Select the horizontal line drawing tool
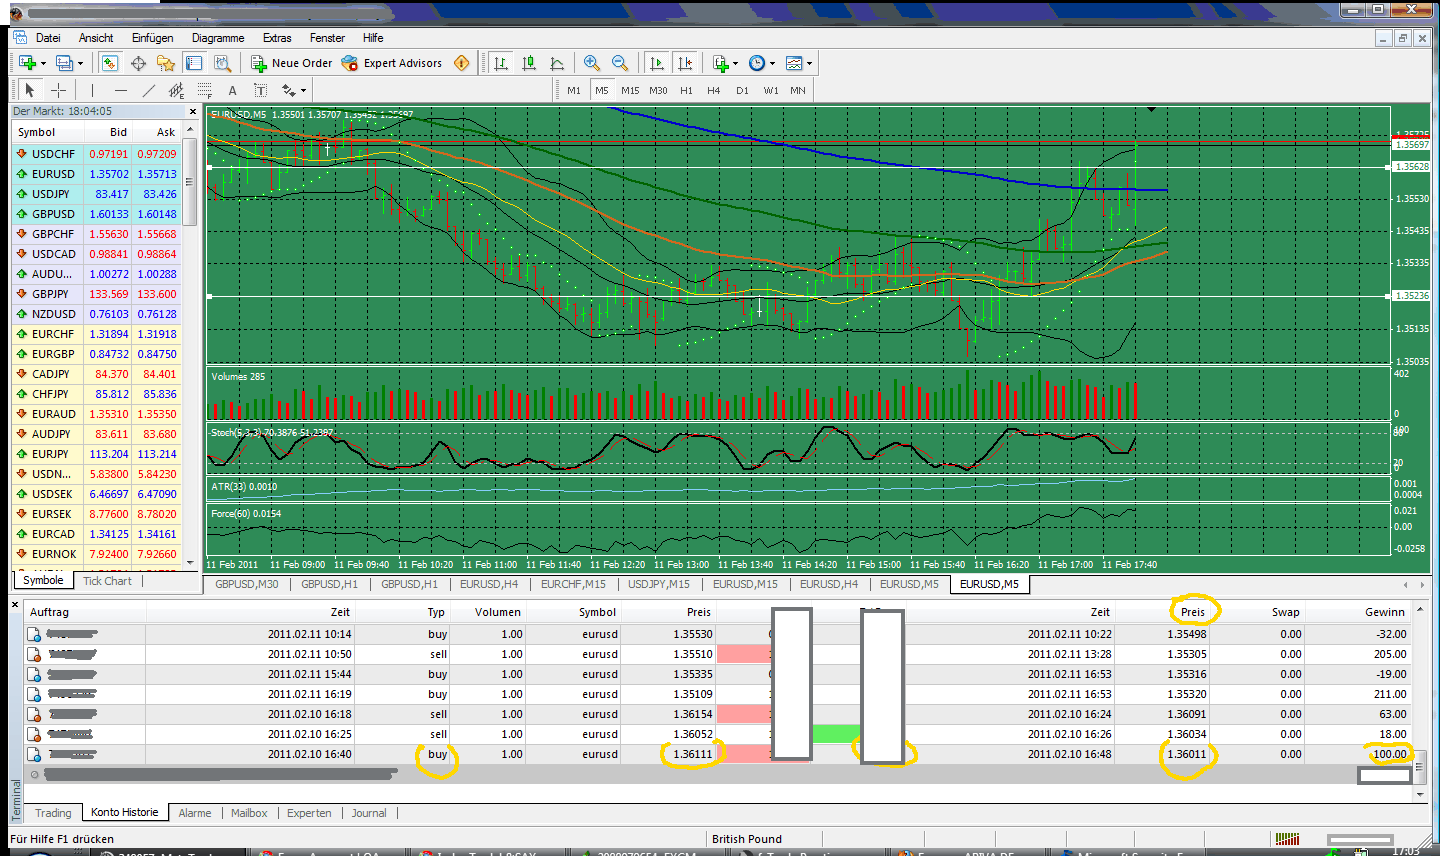 pyautogui.click(x=120, y=90)
